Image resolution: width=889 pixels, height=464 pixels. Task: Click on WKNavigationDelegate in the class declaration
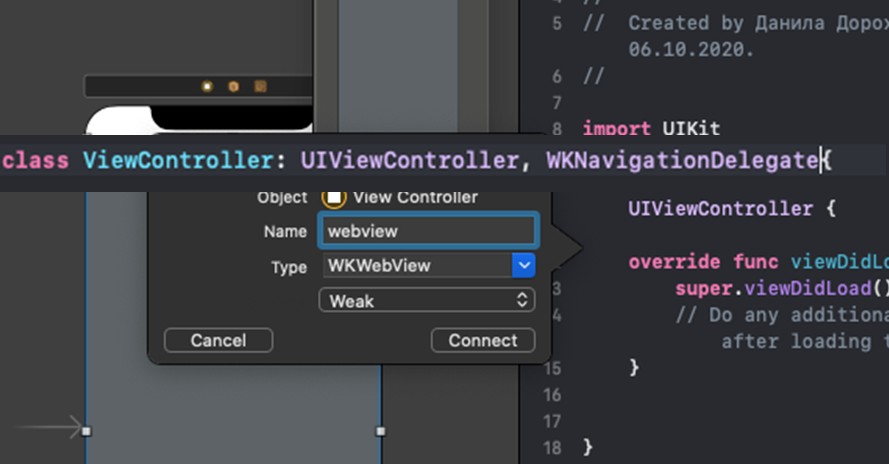(x=681, y=160)
